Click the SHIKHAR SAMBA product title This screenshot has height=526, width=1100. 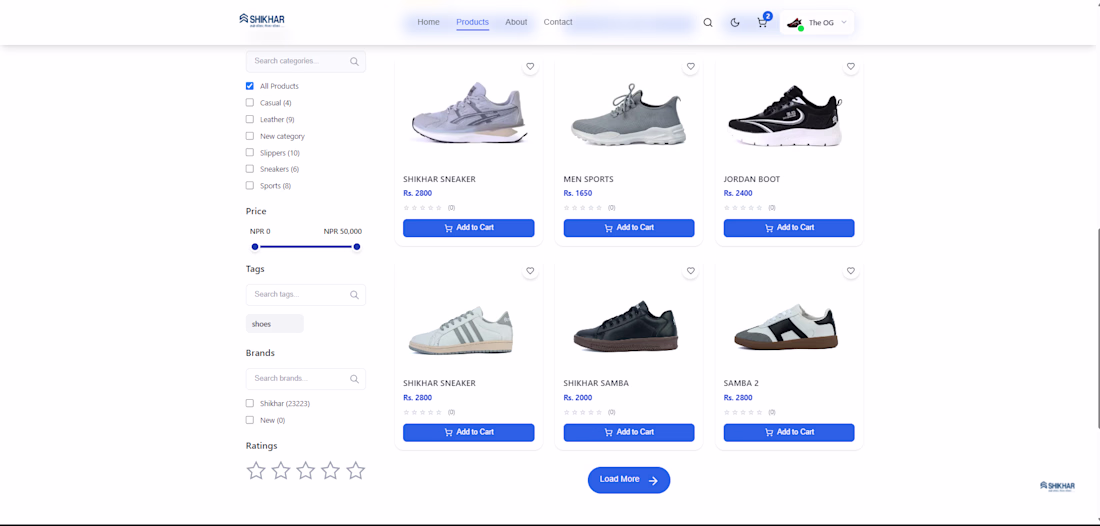(596, 384)
